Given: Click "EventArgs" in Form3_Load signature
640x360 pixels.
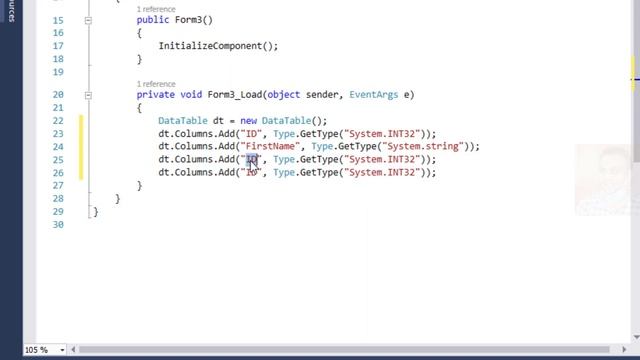Looking at the screenshot, I should click(373, 95).
